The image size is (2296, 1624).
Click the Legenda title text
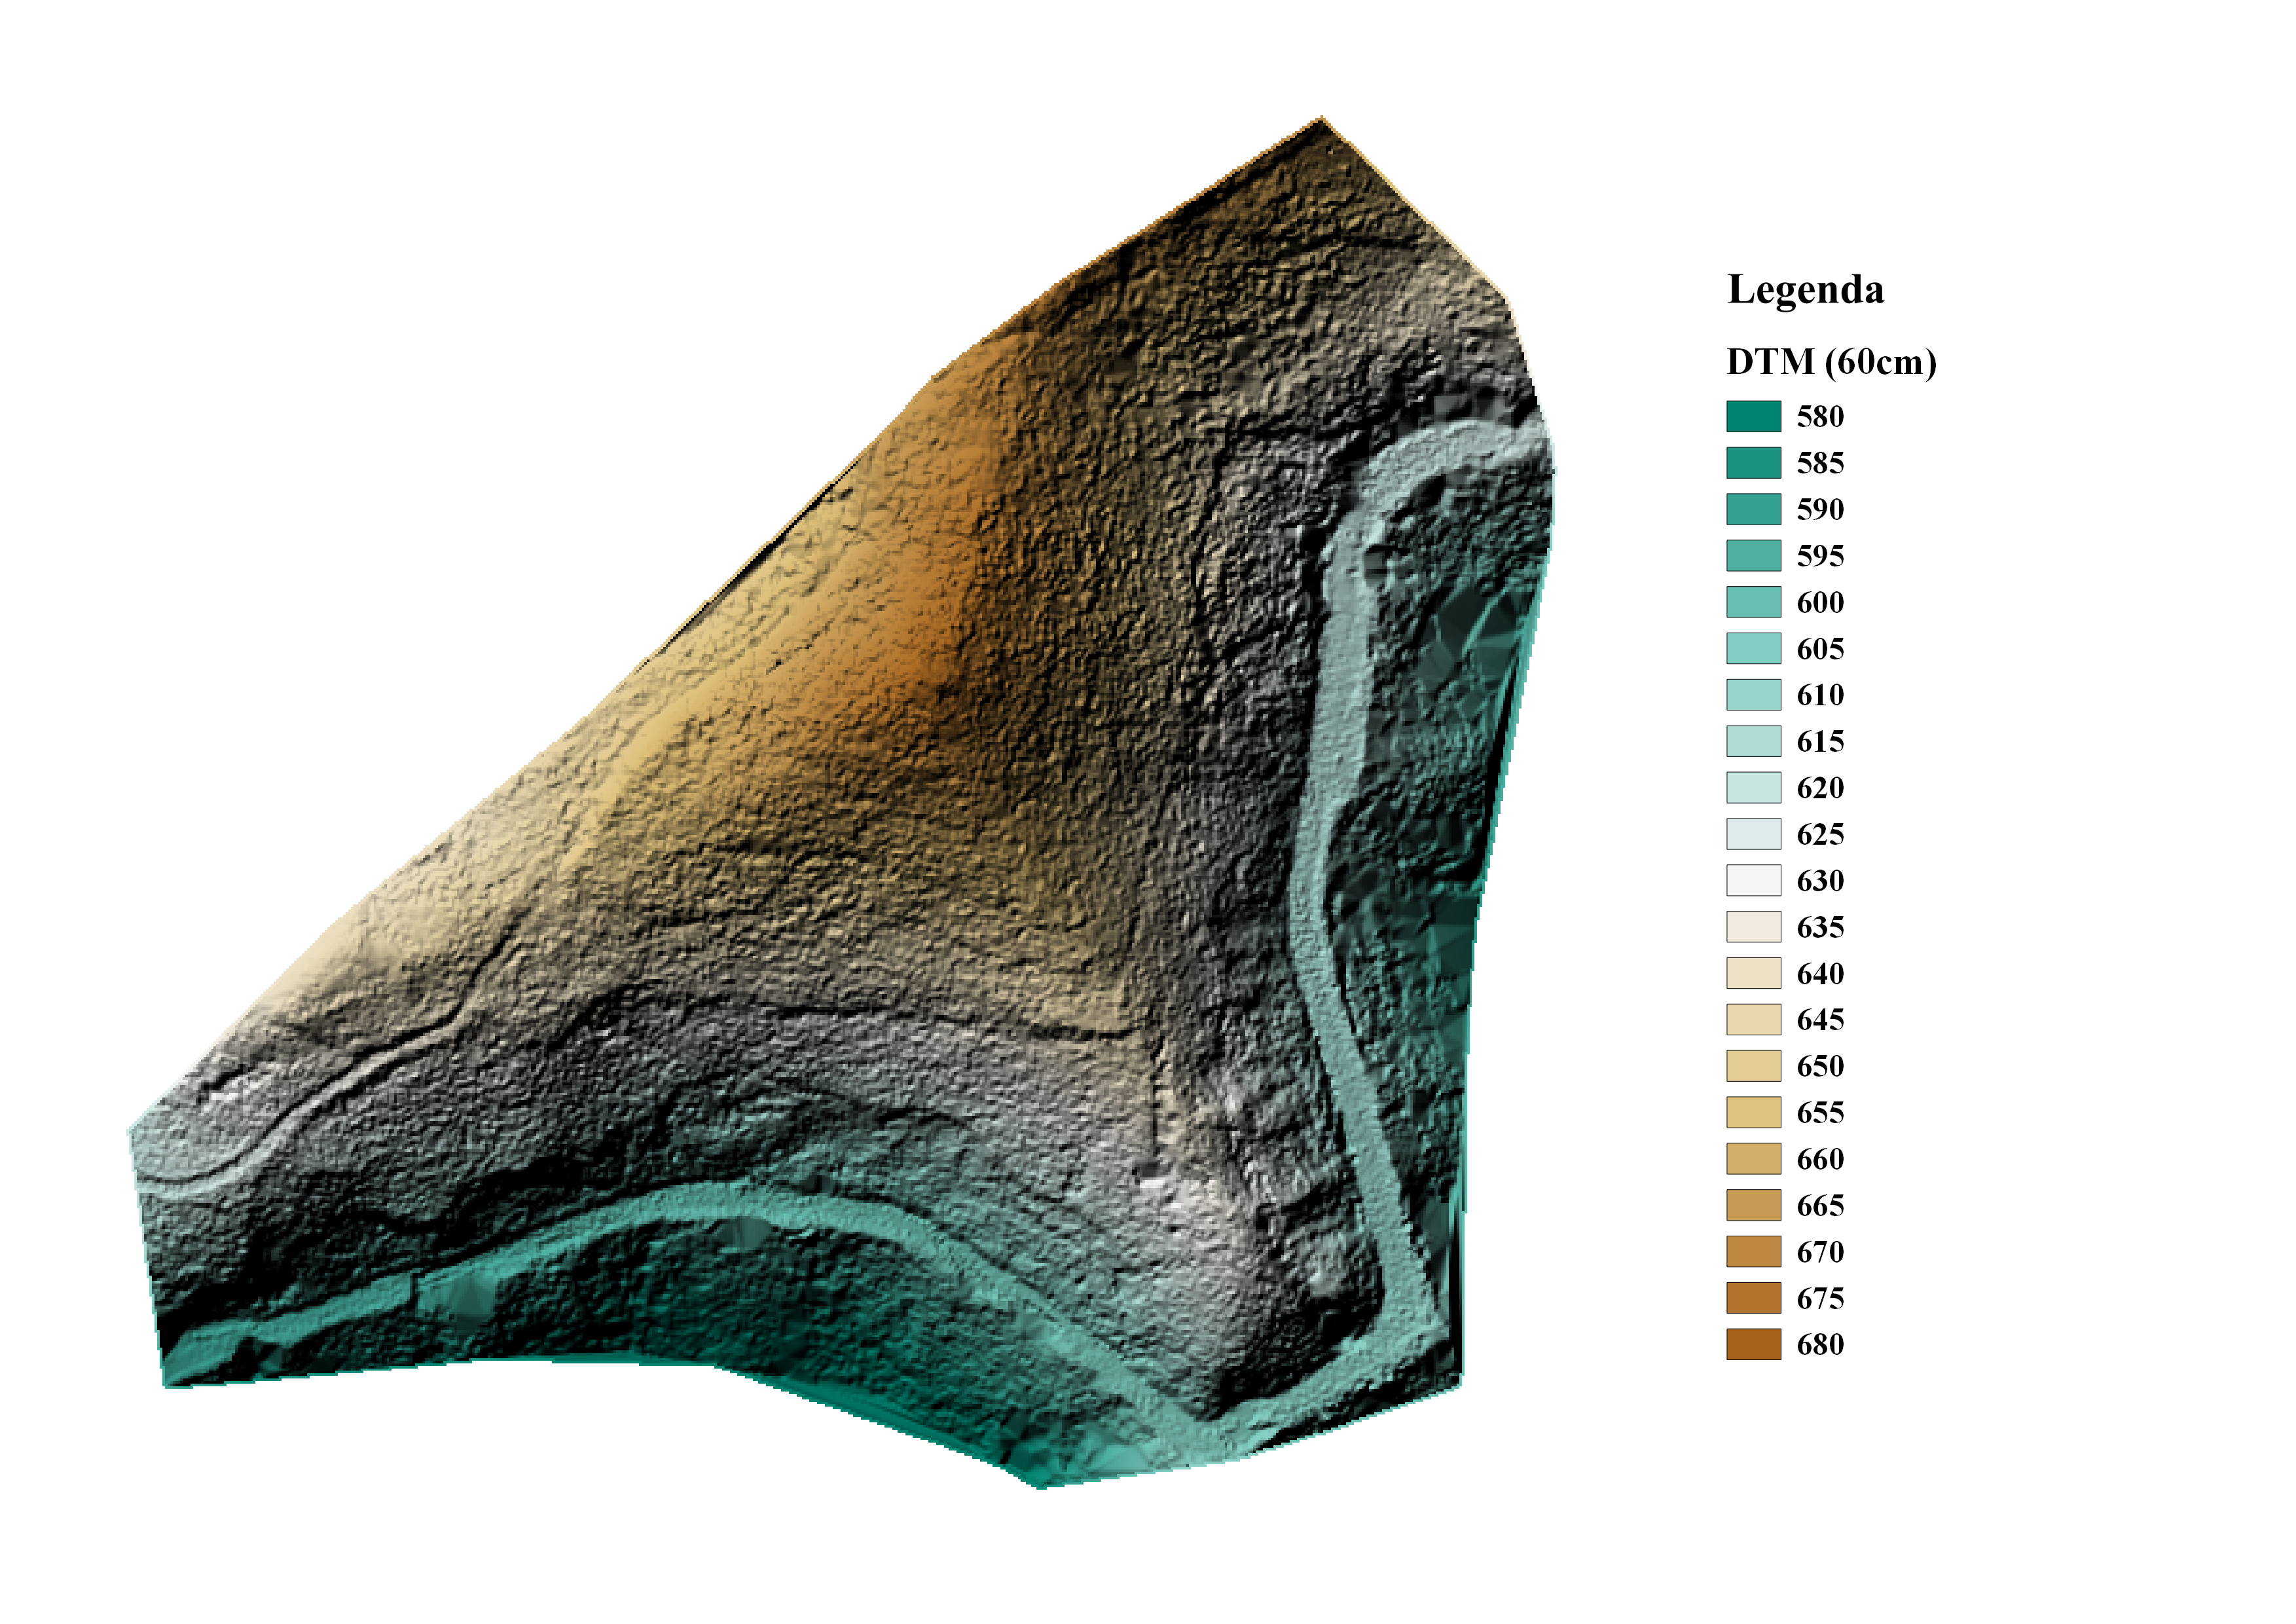pos(1806,290)
